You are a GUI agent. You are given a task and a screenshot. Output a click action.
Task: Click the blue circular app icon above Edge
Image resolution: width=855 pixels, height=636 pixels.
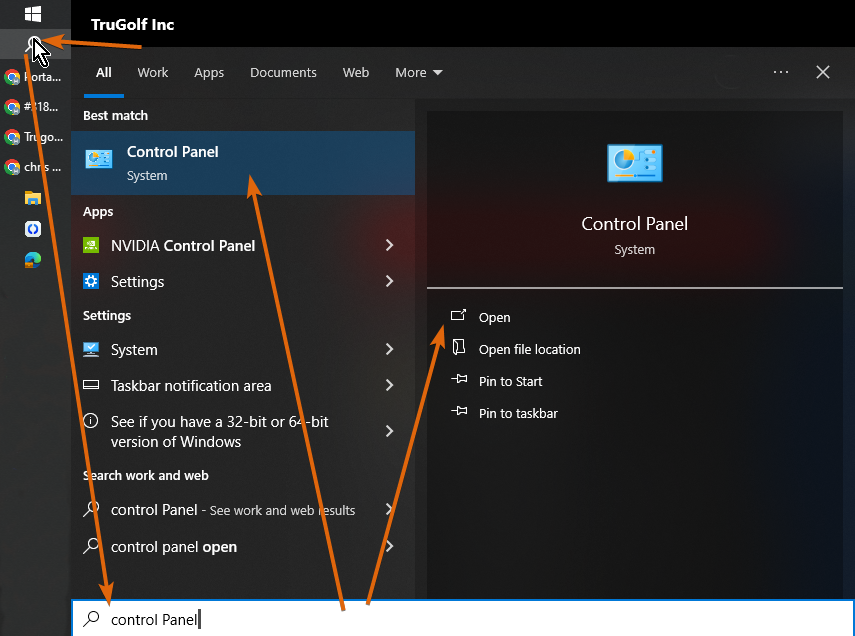pyautogui.click(x=33, y=229)
